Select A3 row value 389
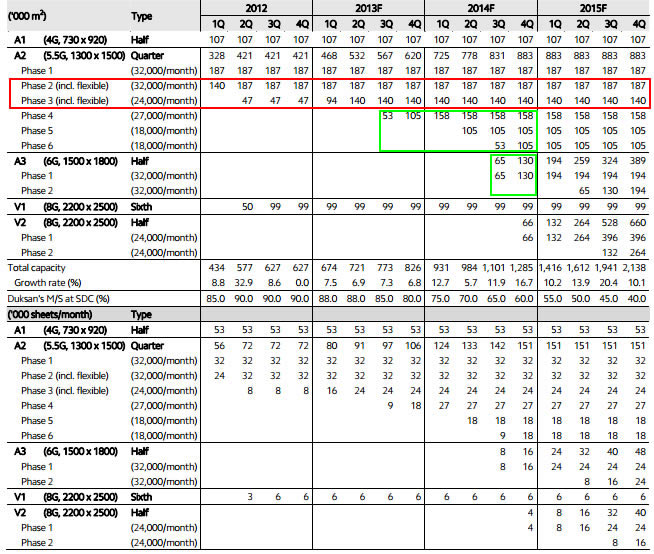Viewport: 654px width, 554px height. [638, 161]
